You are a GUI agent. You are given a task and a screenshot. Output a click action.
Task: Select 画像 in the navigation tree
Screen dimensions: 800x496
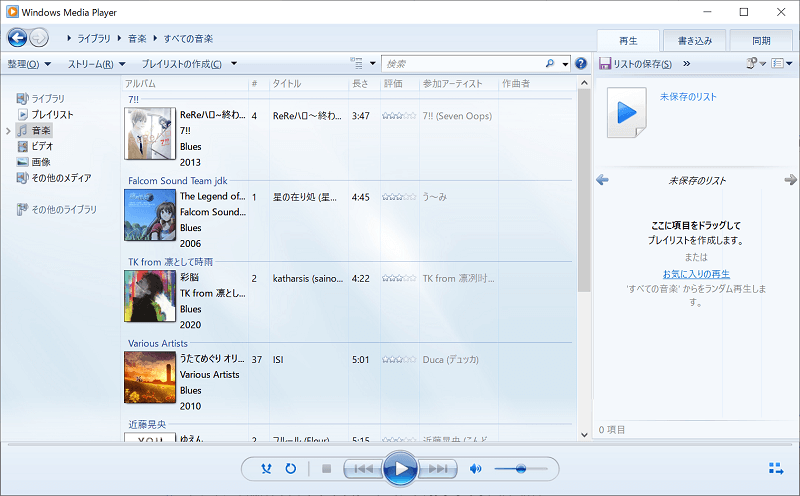[34, 162]
